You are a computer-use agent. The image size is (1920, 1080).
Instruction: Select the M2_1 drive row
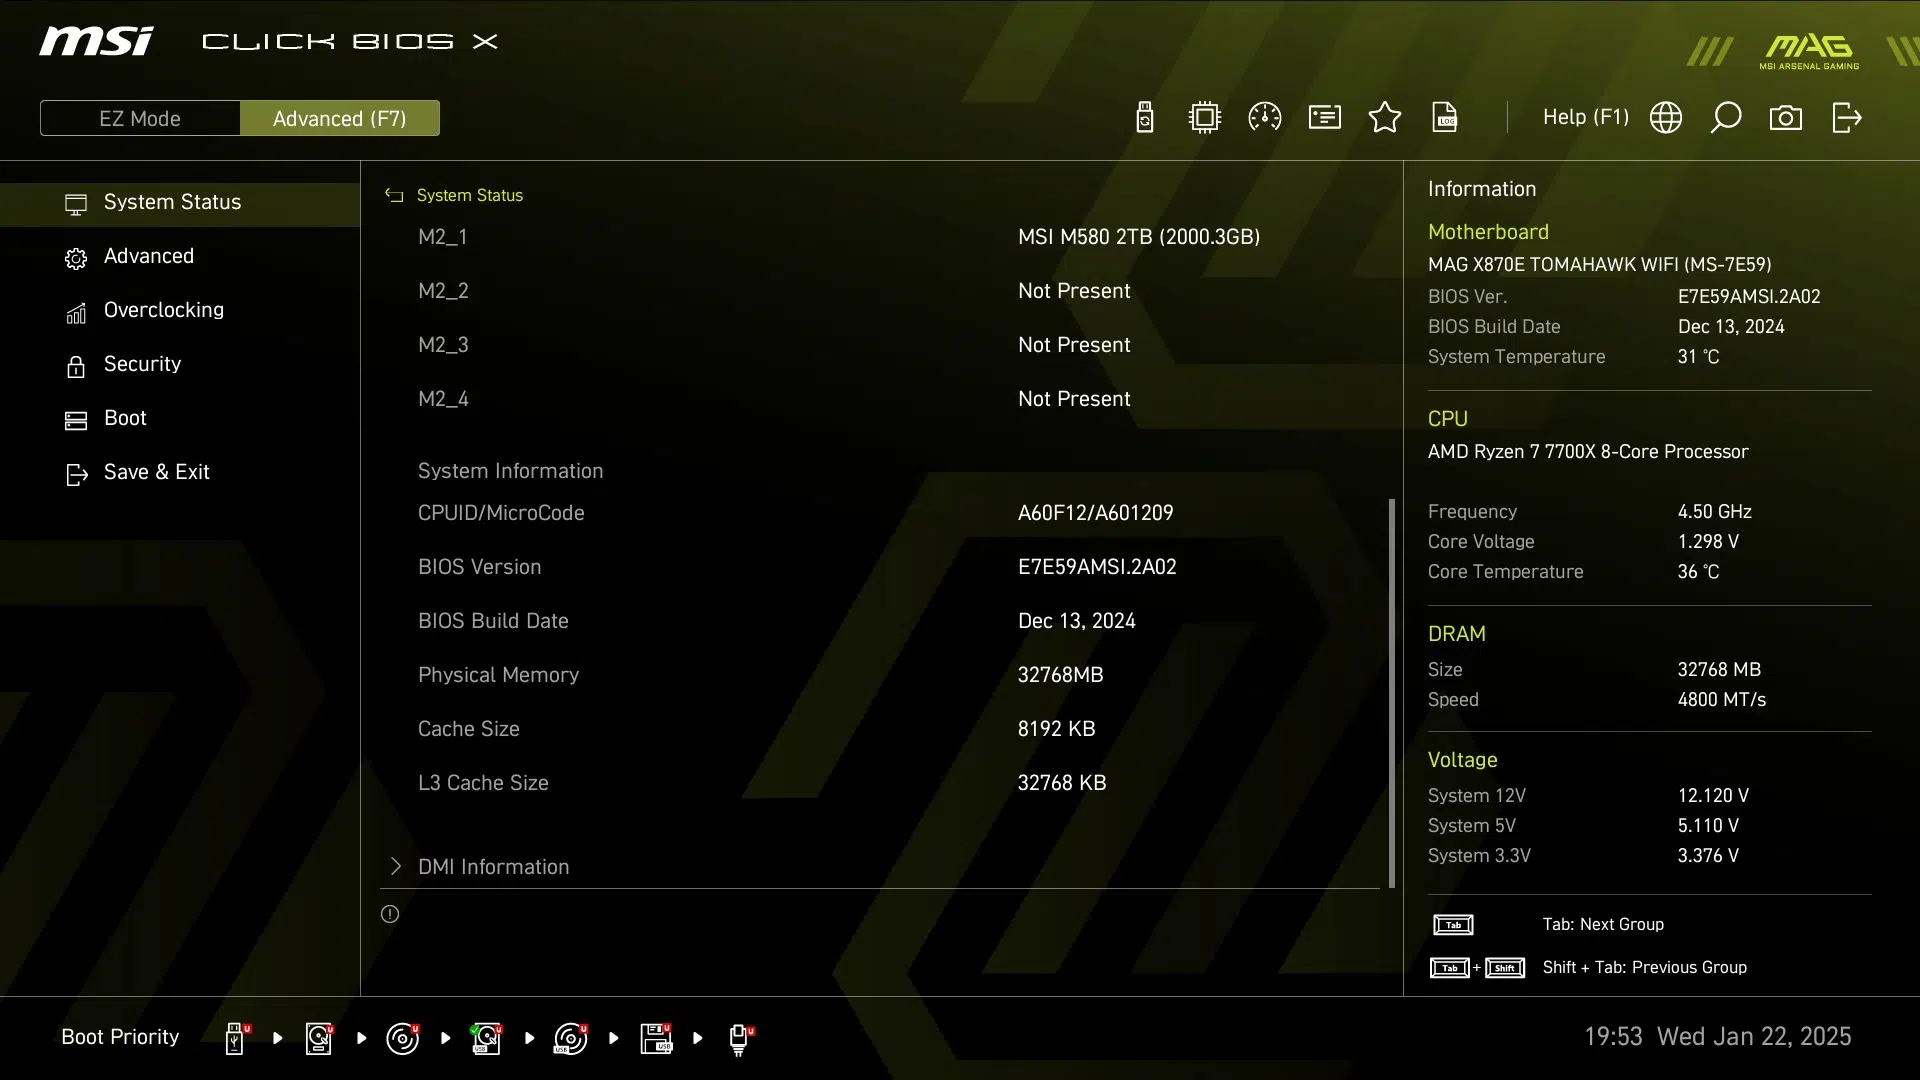coord(880,237)
